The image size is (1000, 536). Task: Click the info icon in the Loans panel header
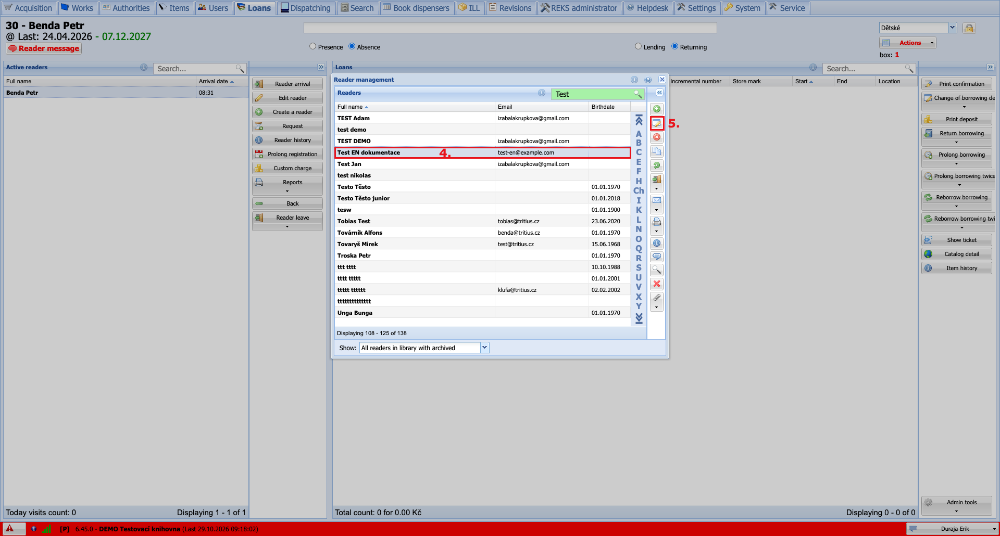[x=813, y=68]
